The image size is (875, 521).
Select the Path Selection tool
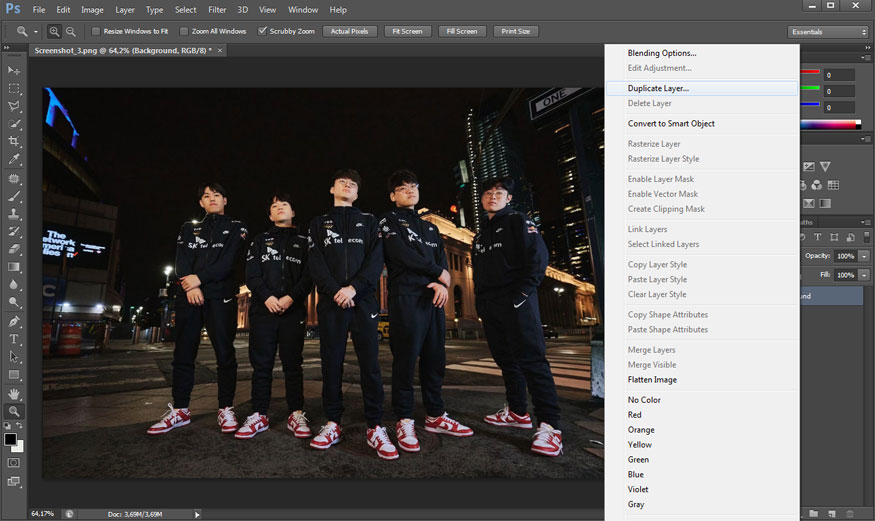[x=13, y=356]
